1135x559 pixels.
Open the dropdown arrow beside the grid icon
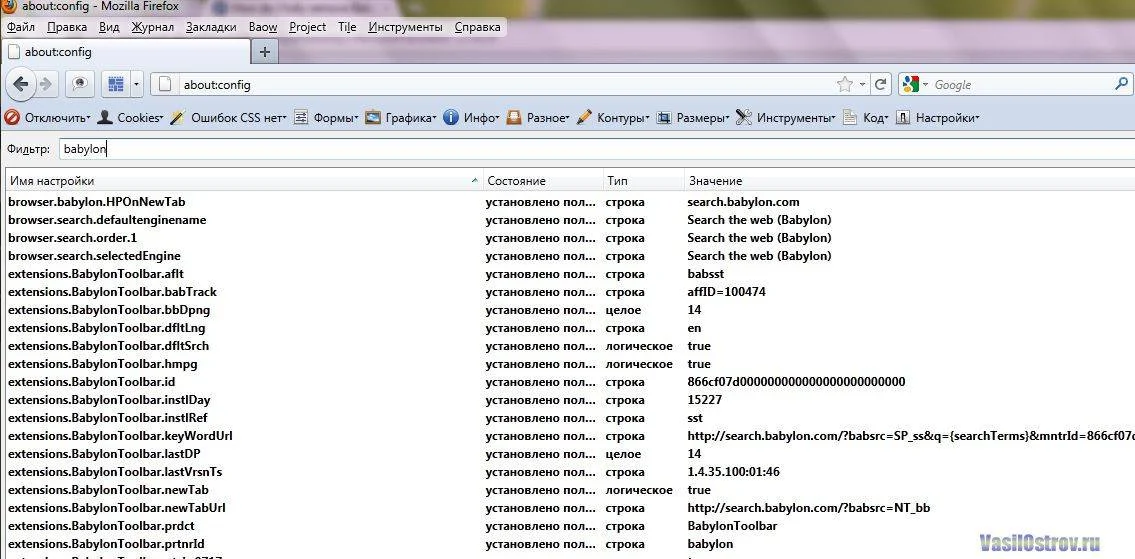(136, 85)
